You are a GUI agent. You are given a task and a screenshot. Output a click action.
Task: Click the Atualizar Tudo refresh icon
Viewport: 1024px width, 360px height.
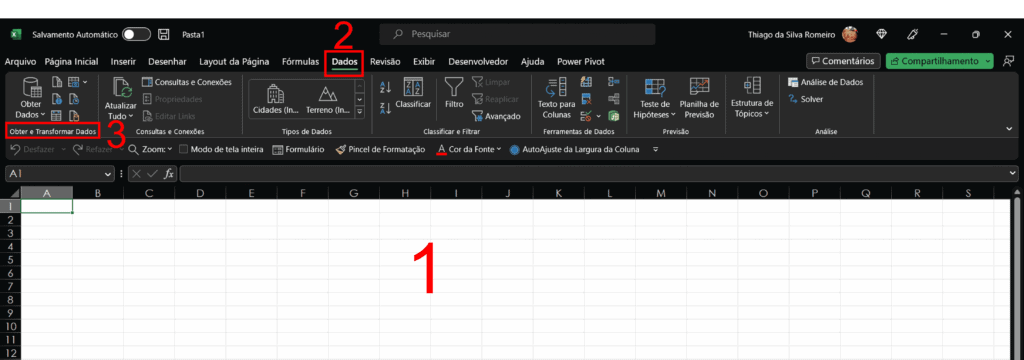coord(122,87)
